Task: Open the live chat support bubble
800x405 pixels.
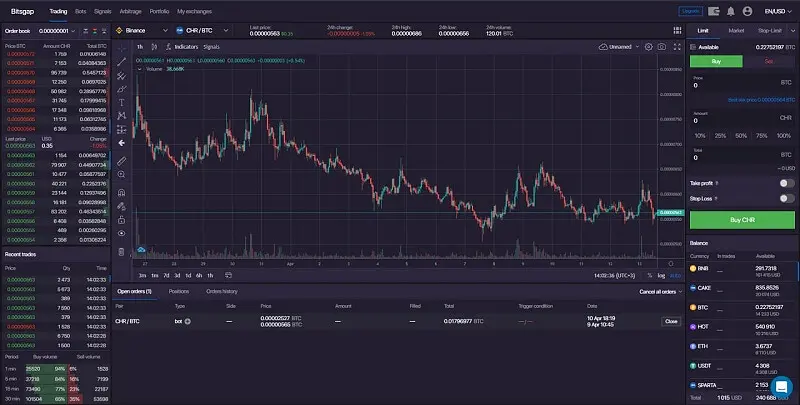Action: pos(781,386)
